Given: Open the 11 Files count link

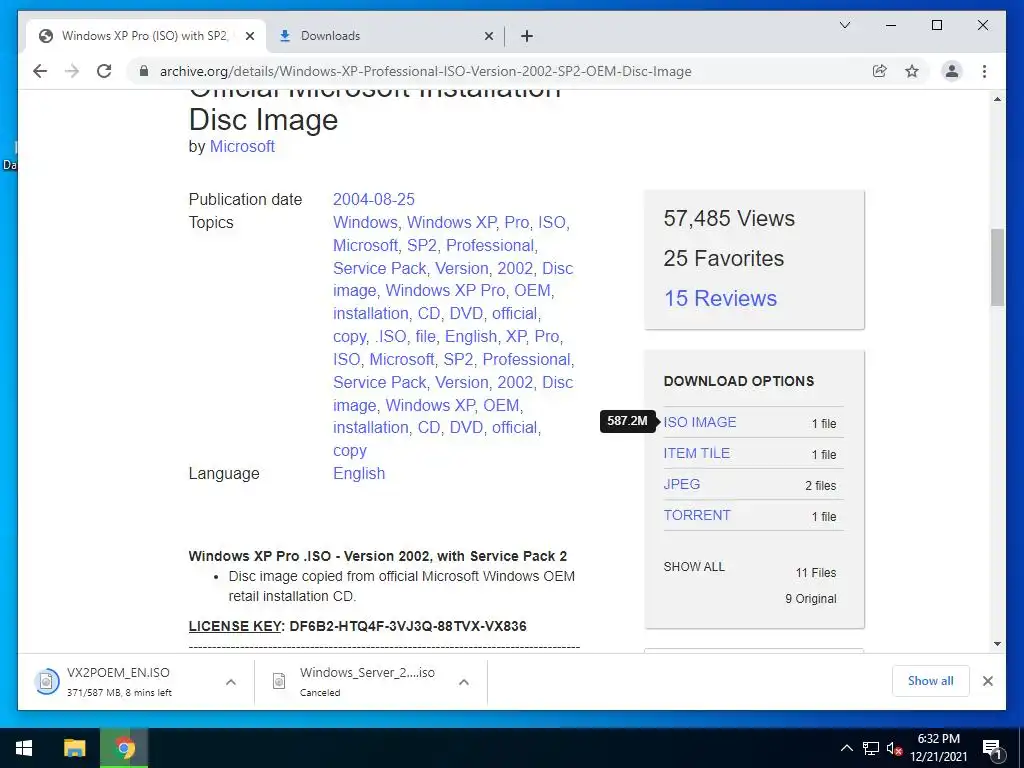Looking at the screenshot, I should (x=816, y=573).
